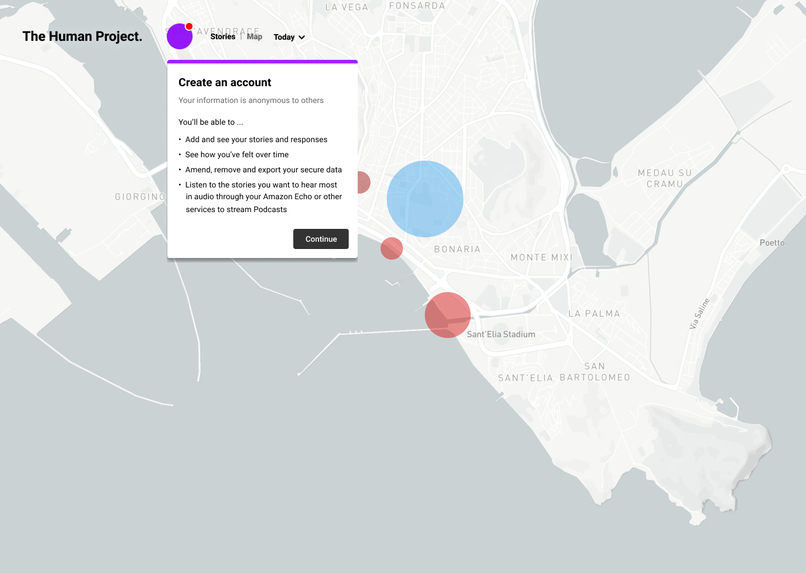This screenshot has width=806, height=573.
Task: Click the FONSARDA map label
Action: coord(417,5)
